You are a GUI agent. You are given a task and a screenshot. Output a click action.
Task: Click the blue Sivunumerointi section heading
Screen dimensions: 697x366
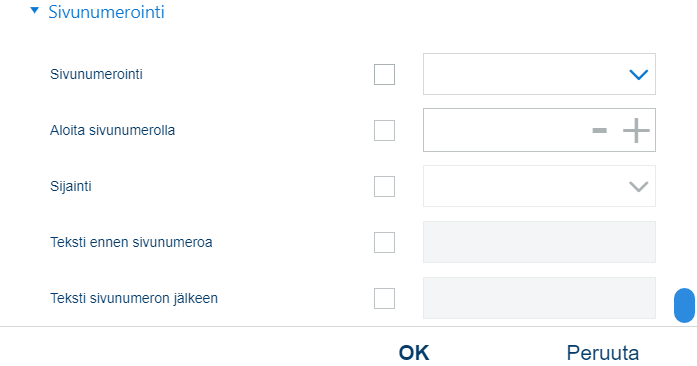(106, 12)
